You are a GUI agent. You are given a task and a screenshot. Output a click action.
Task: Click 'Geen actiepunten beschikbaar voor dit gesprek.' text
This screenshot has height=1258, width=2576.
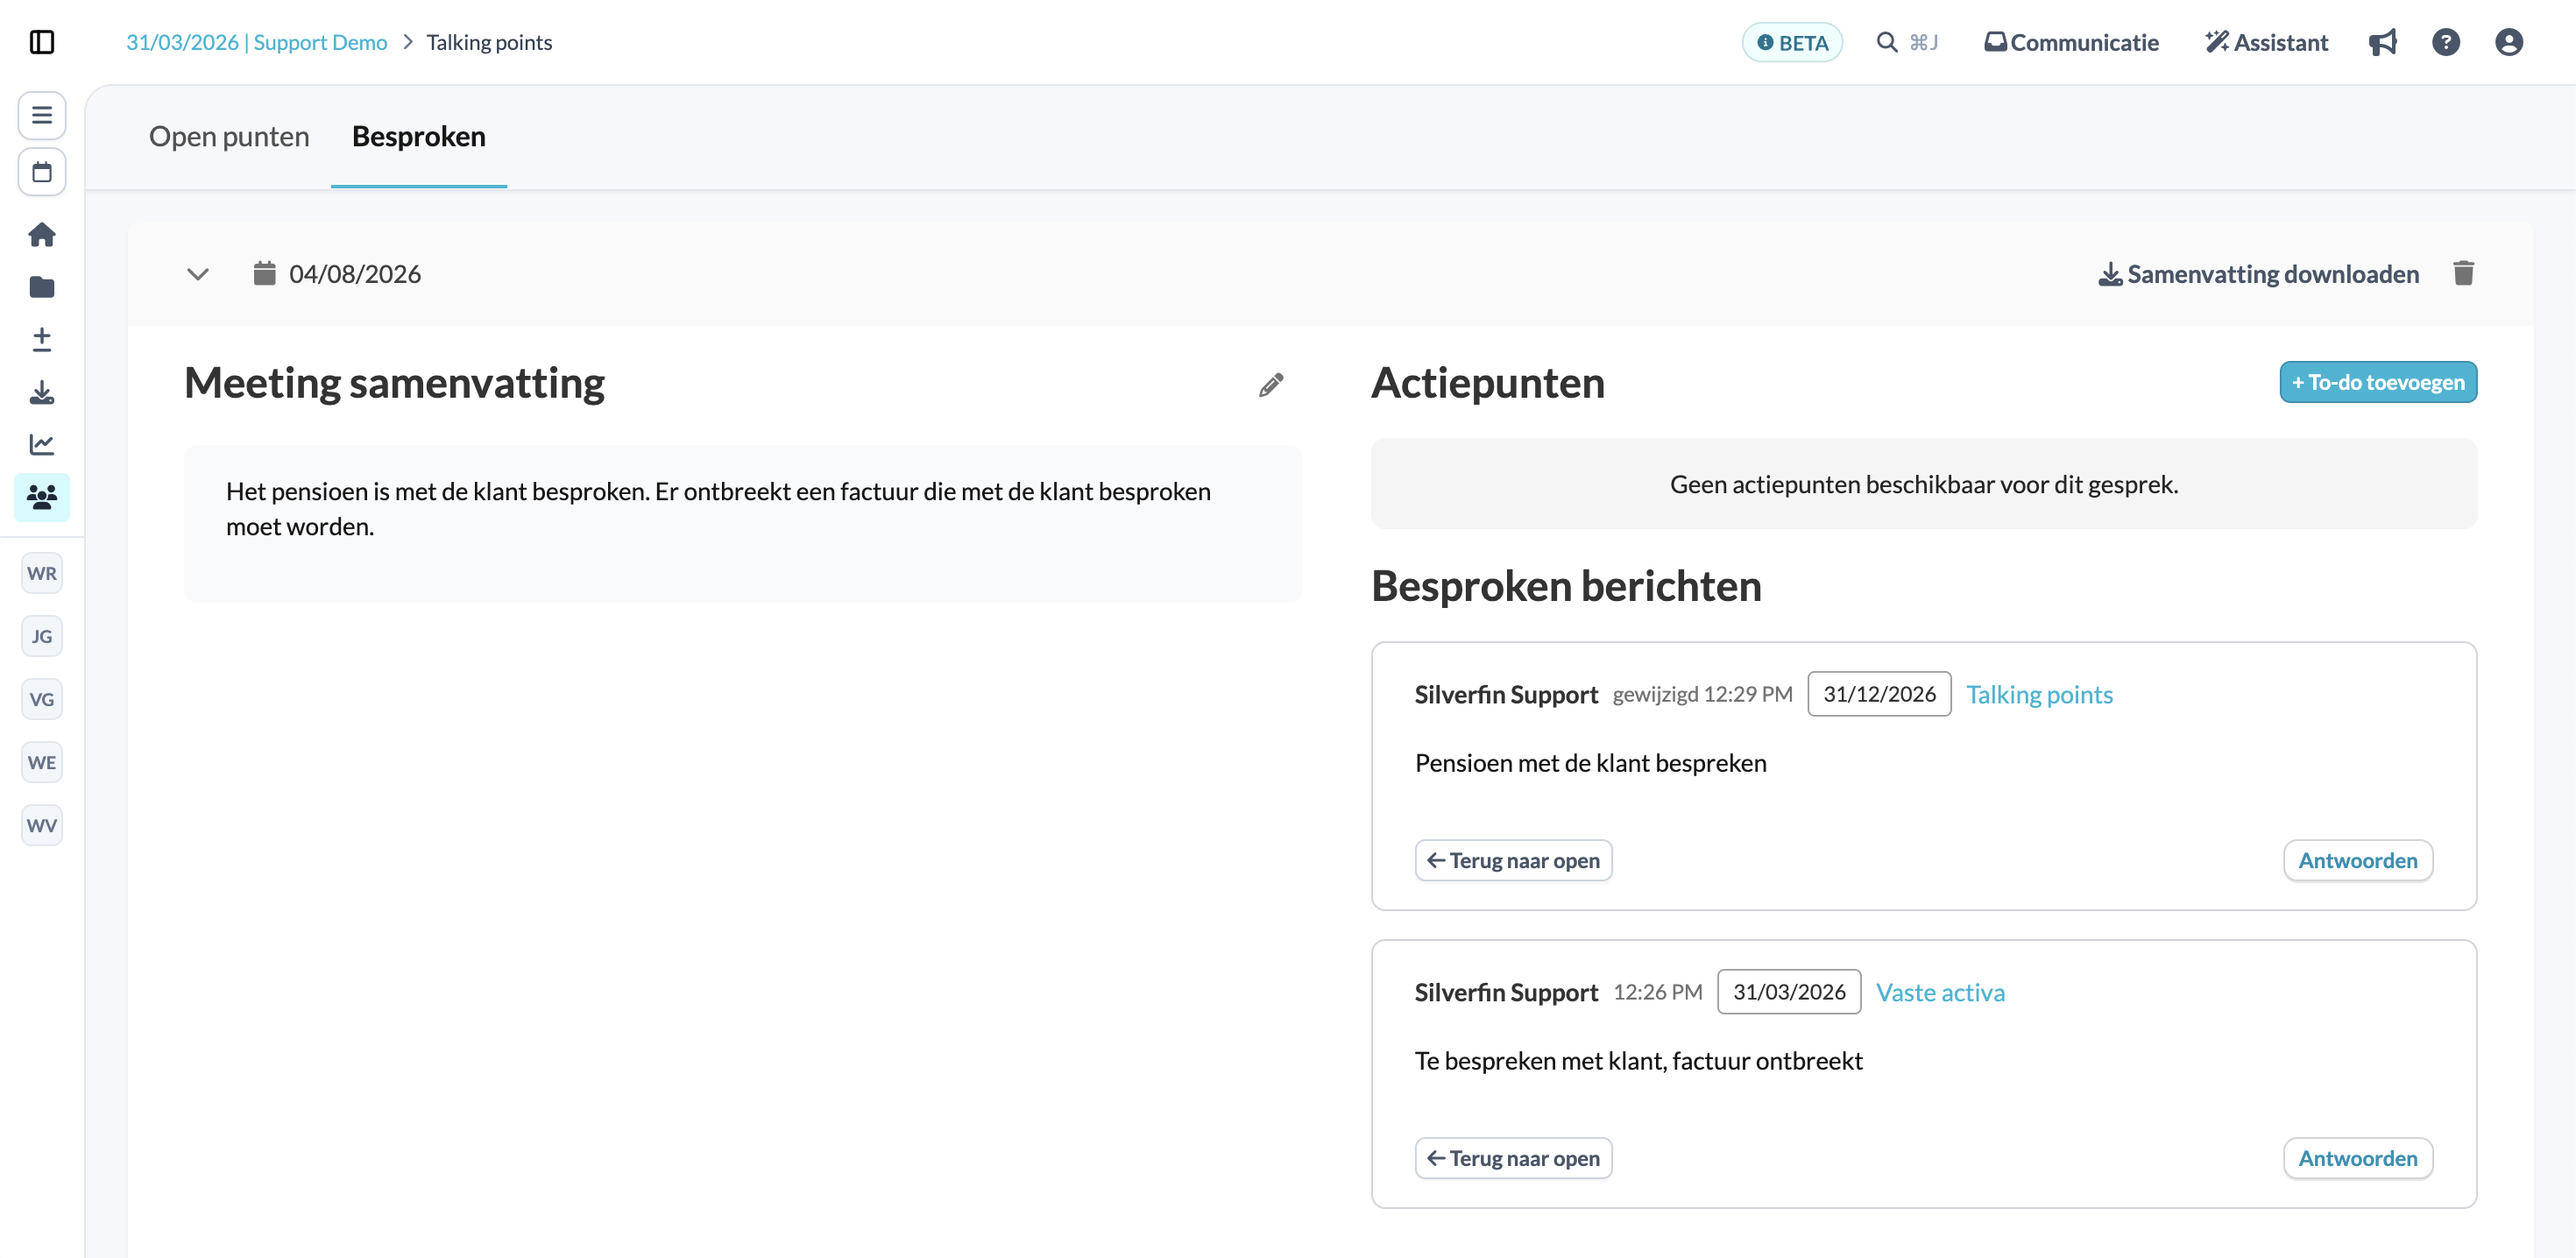pos(1924,484)
